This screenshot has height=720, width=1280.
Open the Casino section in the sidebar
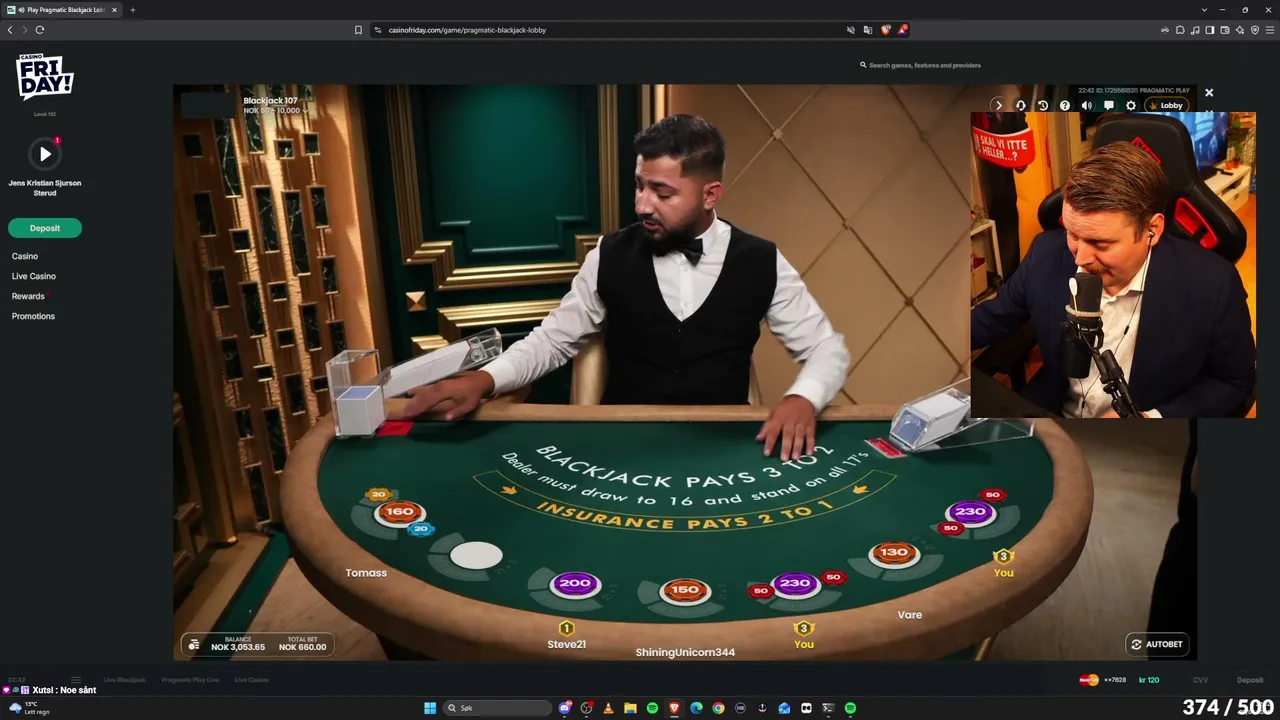(25, 256)
